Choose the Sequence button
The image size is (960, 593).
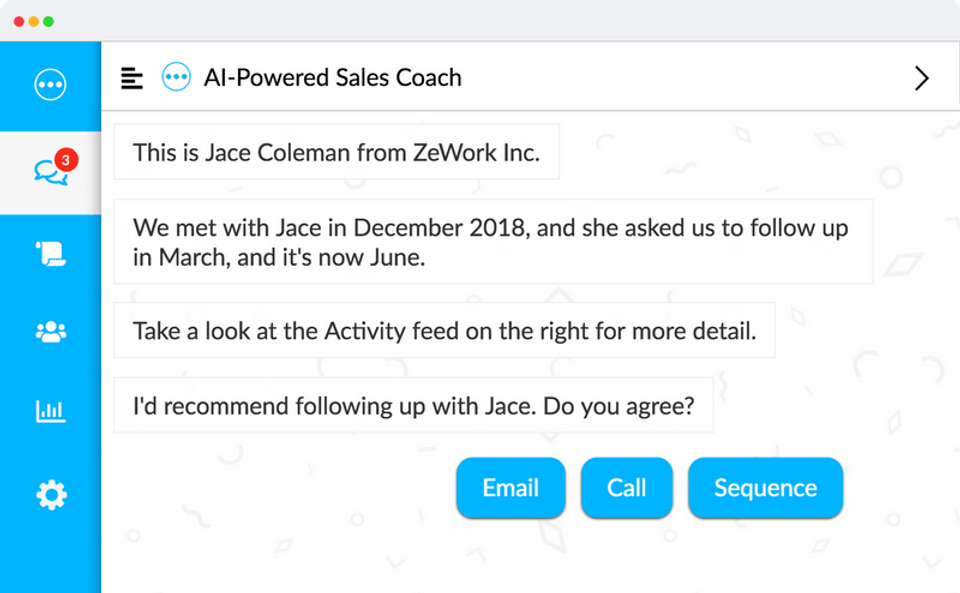(765, 488)
